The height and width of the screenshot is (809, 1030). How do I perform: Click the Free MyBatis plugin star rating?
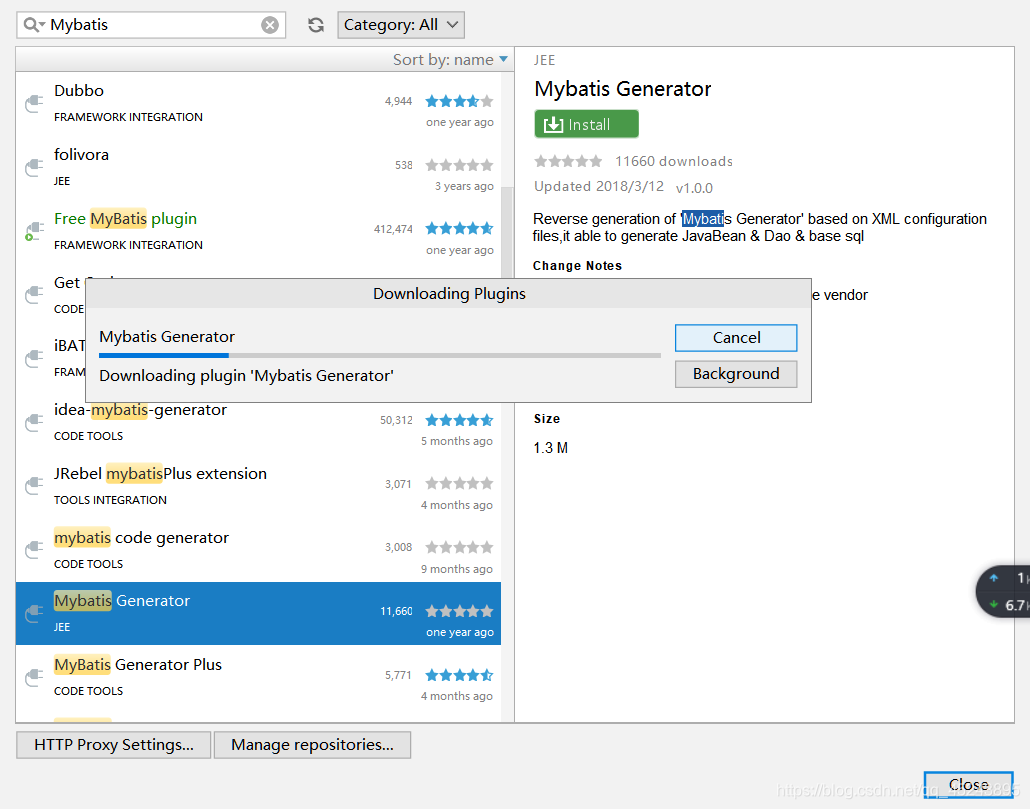pos(459,229)
